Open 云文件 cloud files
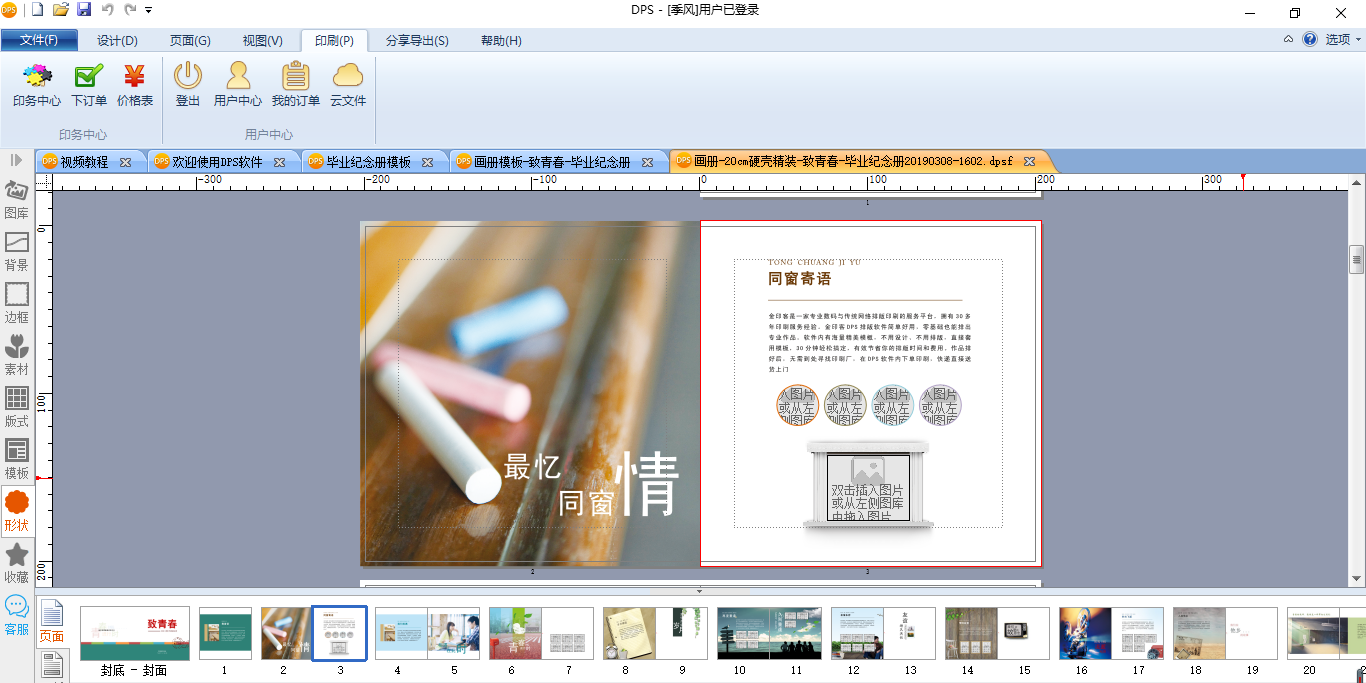 pyautogui.click(x=348, y=85)
